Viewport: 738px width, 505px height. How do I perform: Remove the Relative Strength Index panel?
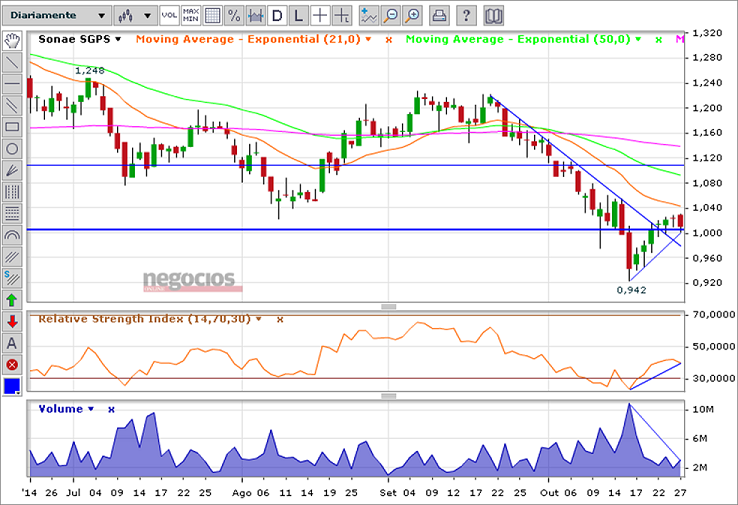click(x=280, y=320)
